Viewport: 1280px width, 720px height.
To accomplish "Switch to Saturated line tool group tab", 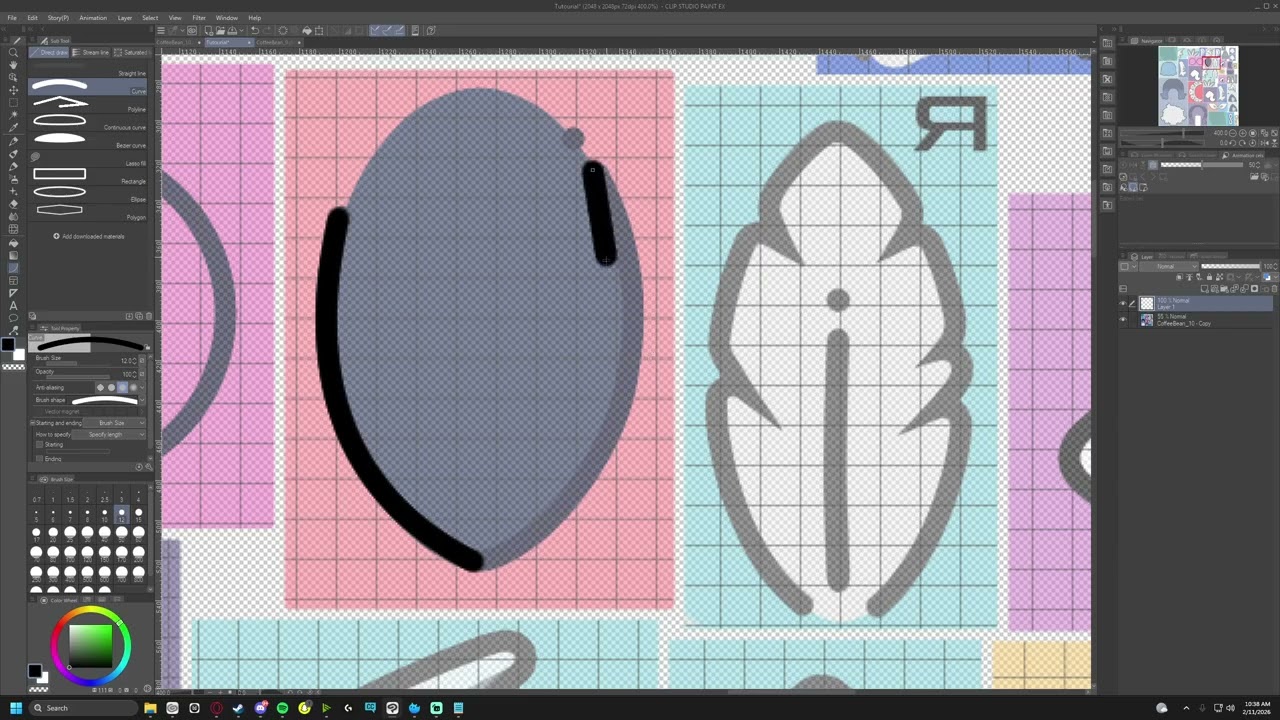I will [132, 52].
